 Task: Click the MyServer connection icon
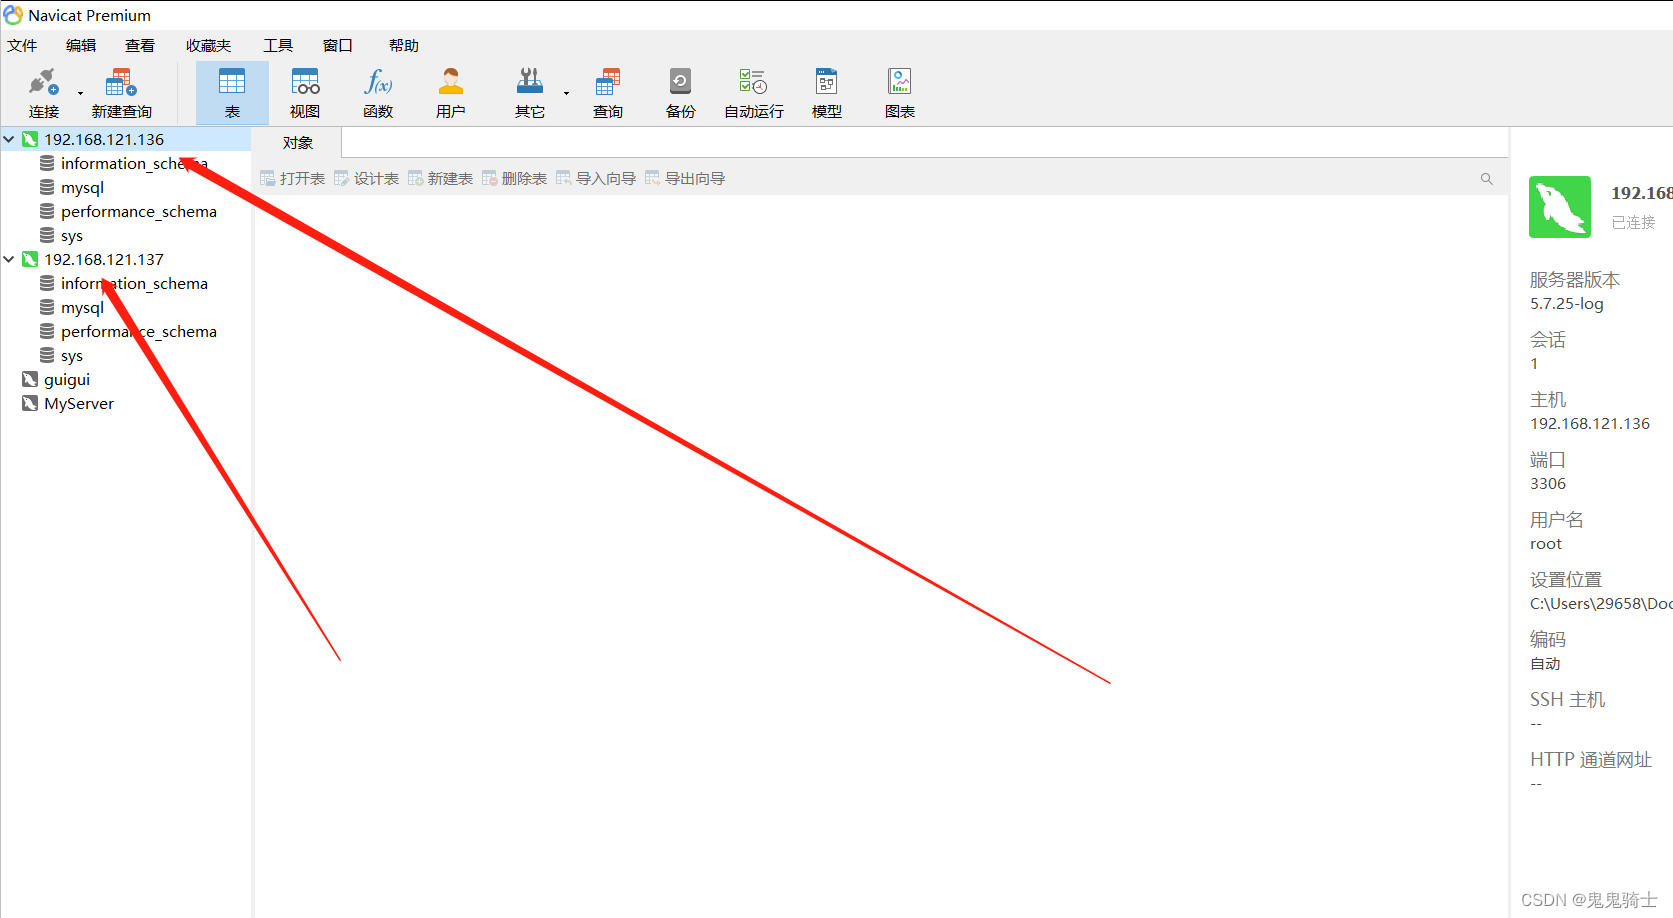(x=30, y=404)
